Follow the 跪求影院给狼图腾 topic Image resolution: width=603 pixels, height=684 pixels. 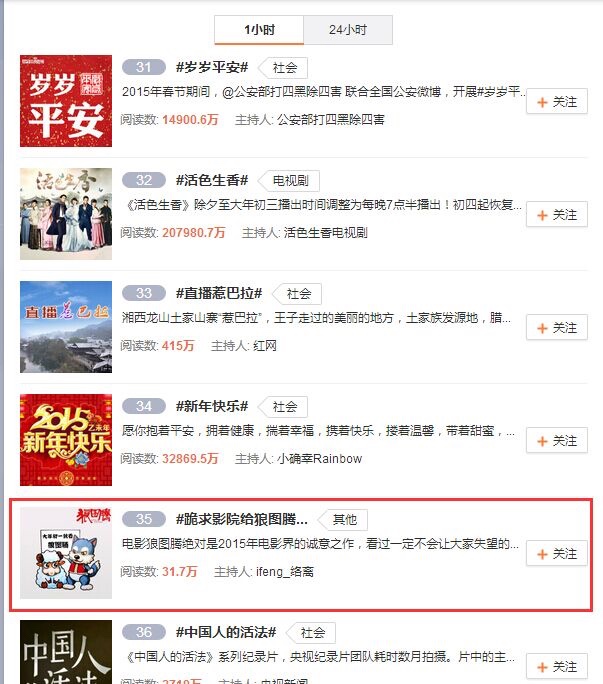[x=557, y=553]
